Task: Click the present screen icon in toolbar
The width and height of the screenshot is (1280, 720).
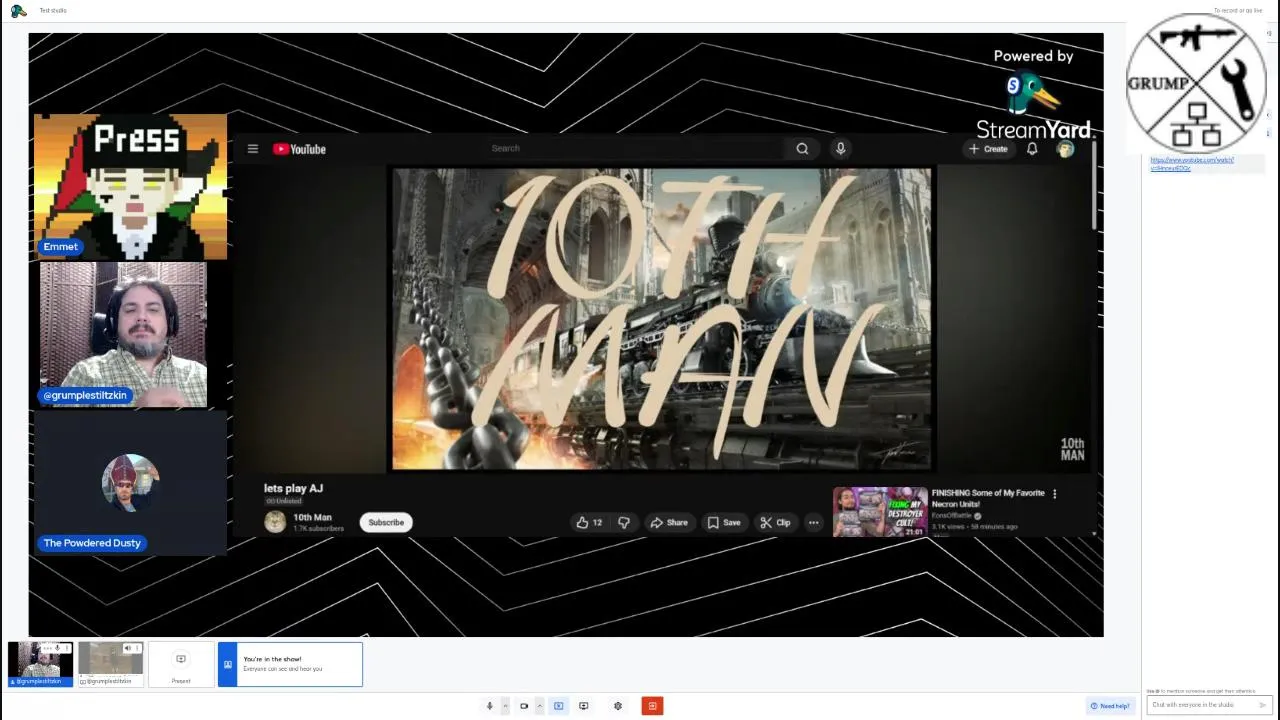Action: [x=583, y=706]
